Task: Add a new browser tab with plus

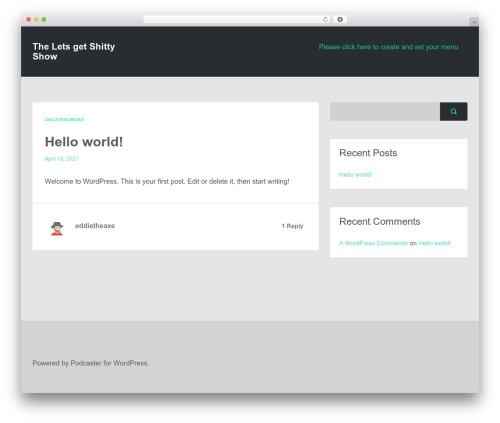Action: [474, 22]
